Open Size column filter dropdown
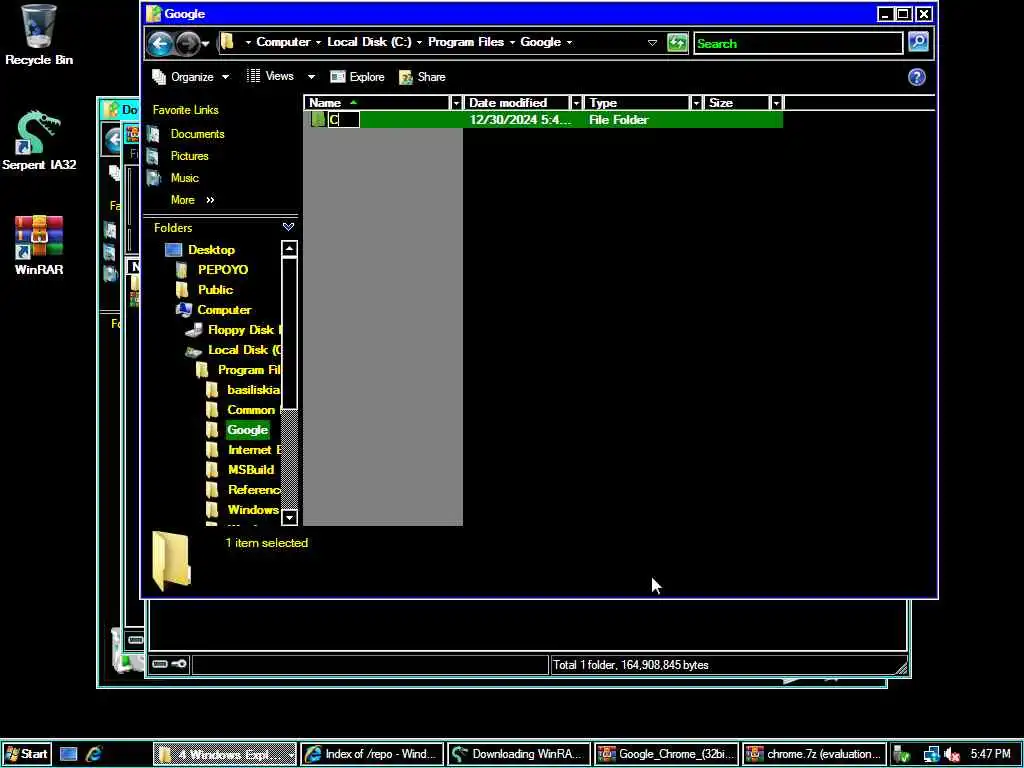 776,103
